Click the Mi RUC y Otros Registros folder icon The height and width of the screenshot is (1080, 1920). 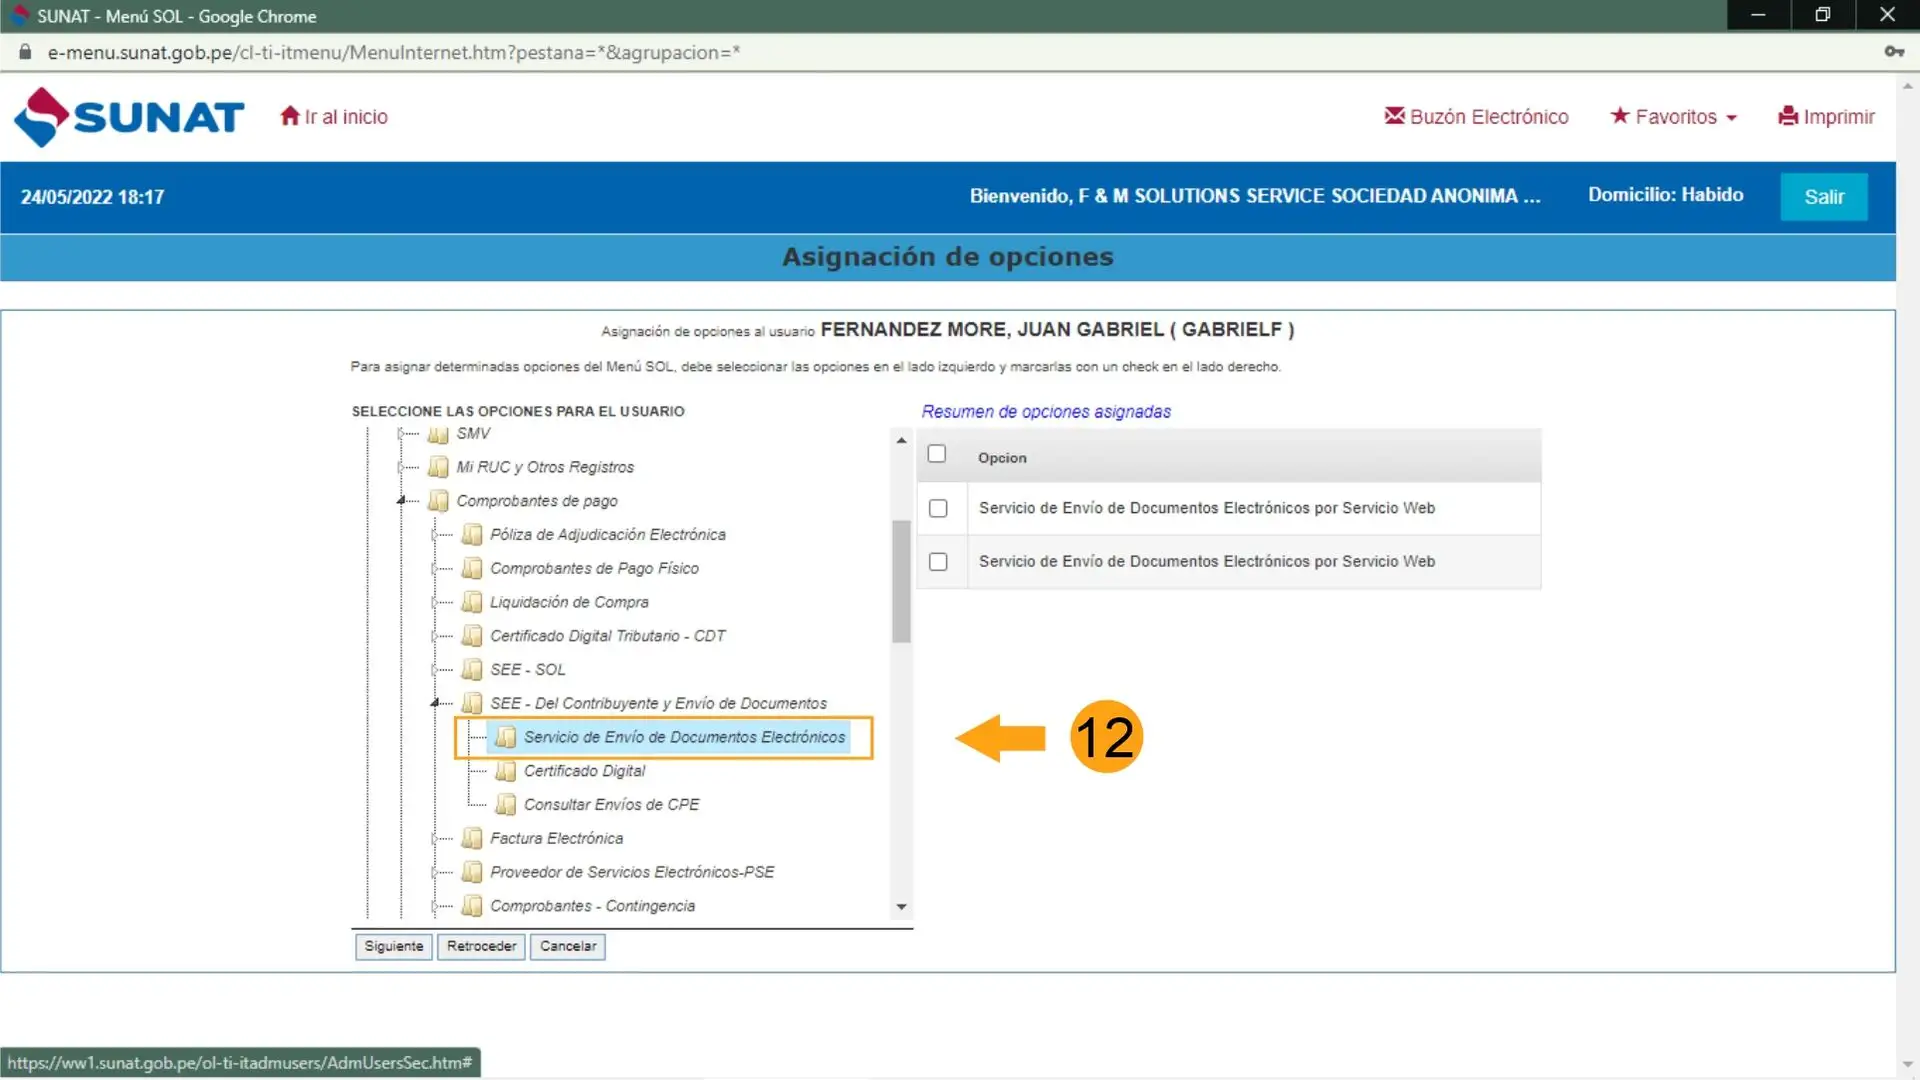point(438,467)
